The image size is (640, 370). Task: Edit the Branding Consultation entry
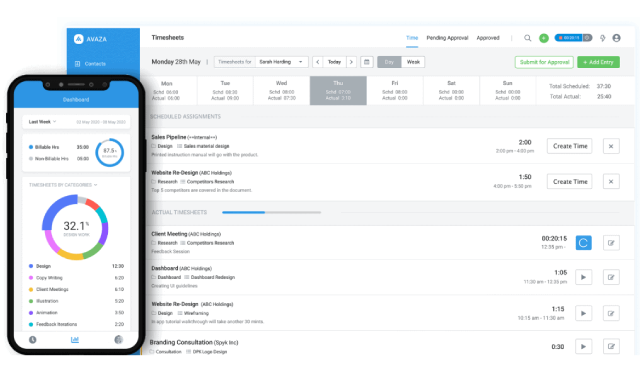(611, 346)
